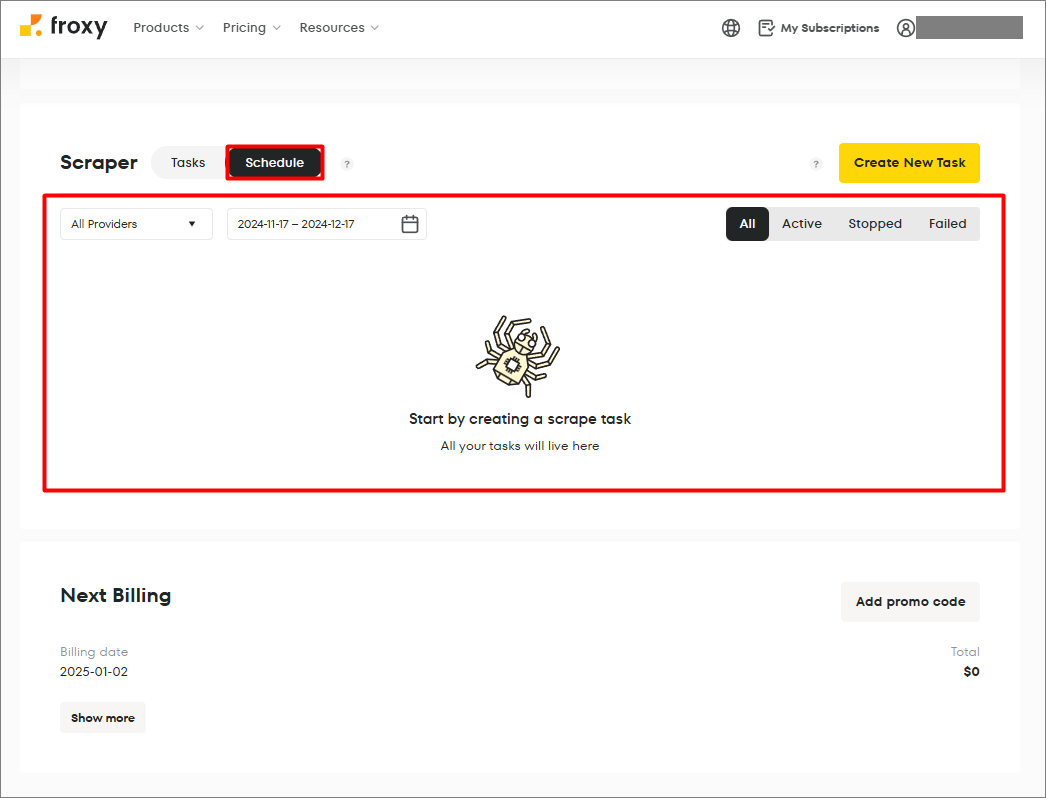
Task: Click the Scraper heading
Action: click(x=99, y=163)
